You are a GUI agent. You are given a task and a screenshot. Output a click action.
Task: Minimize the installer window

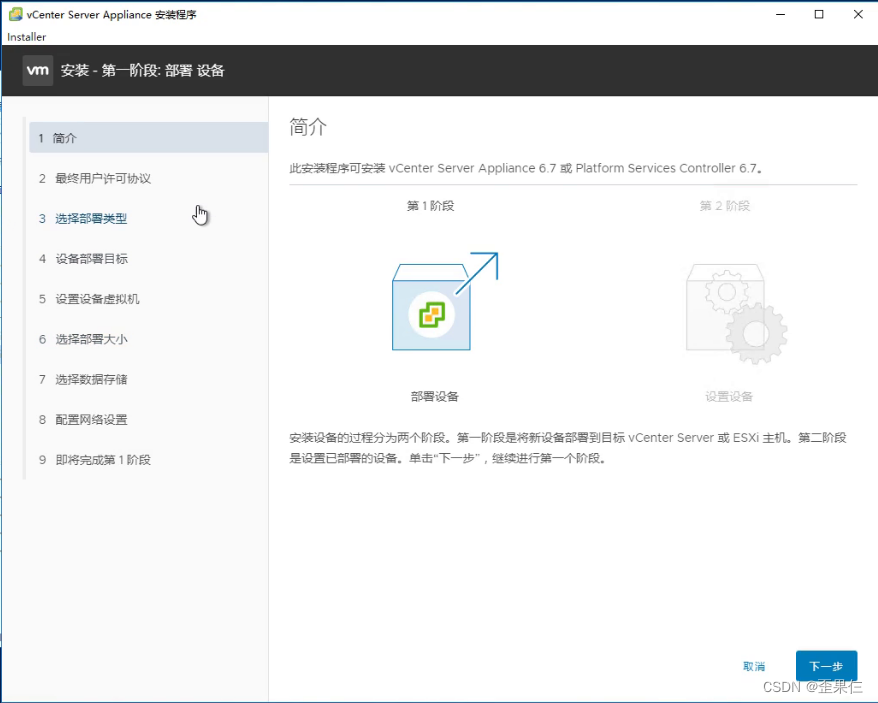click(781, 15)
